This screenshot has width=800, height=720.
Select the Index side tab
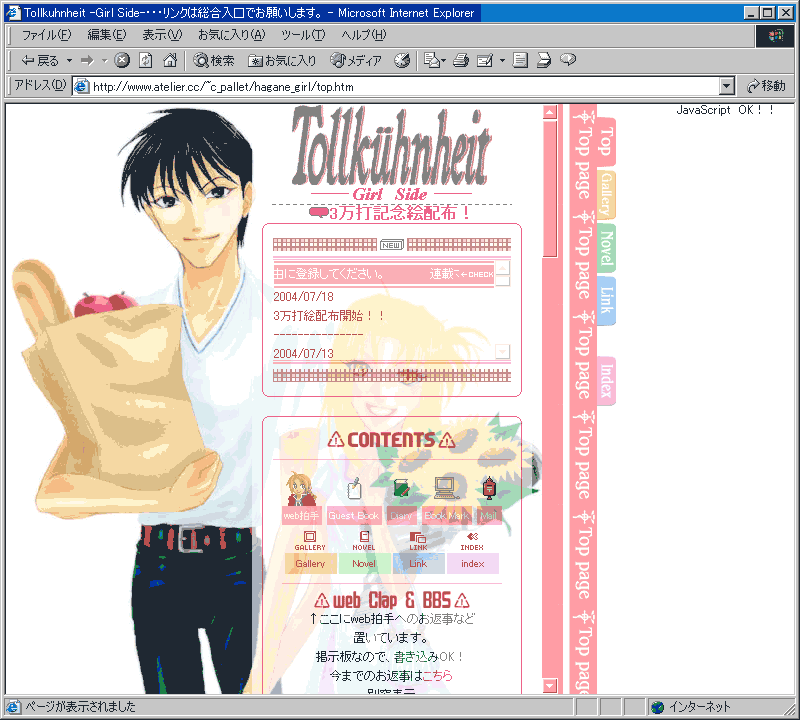pos(606,380)
